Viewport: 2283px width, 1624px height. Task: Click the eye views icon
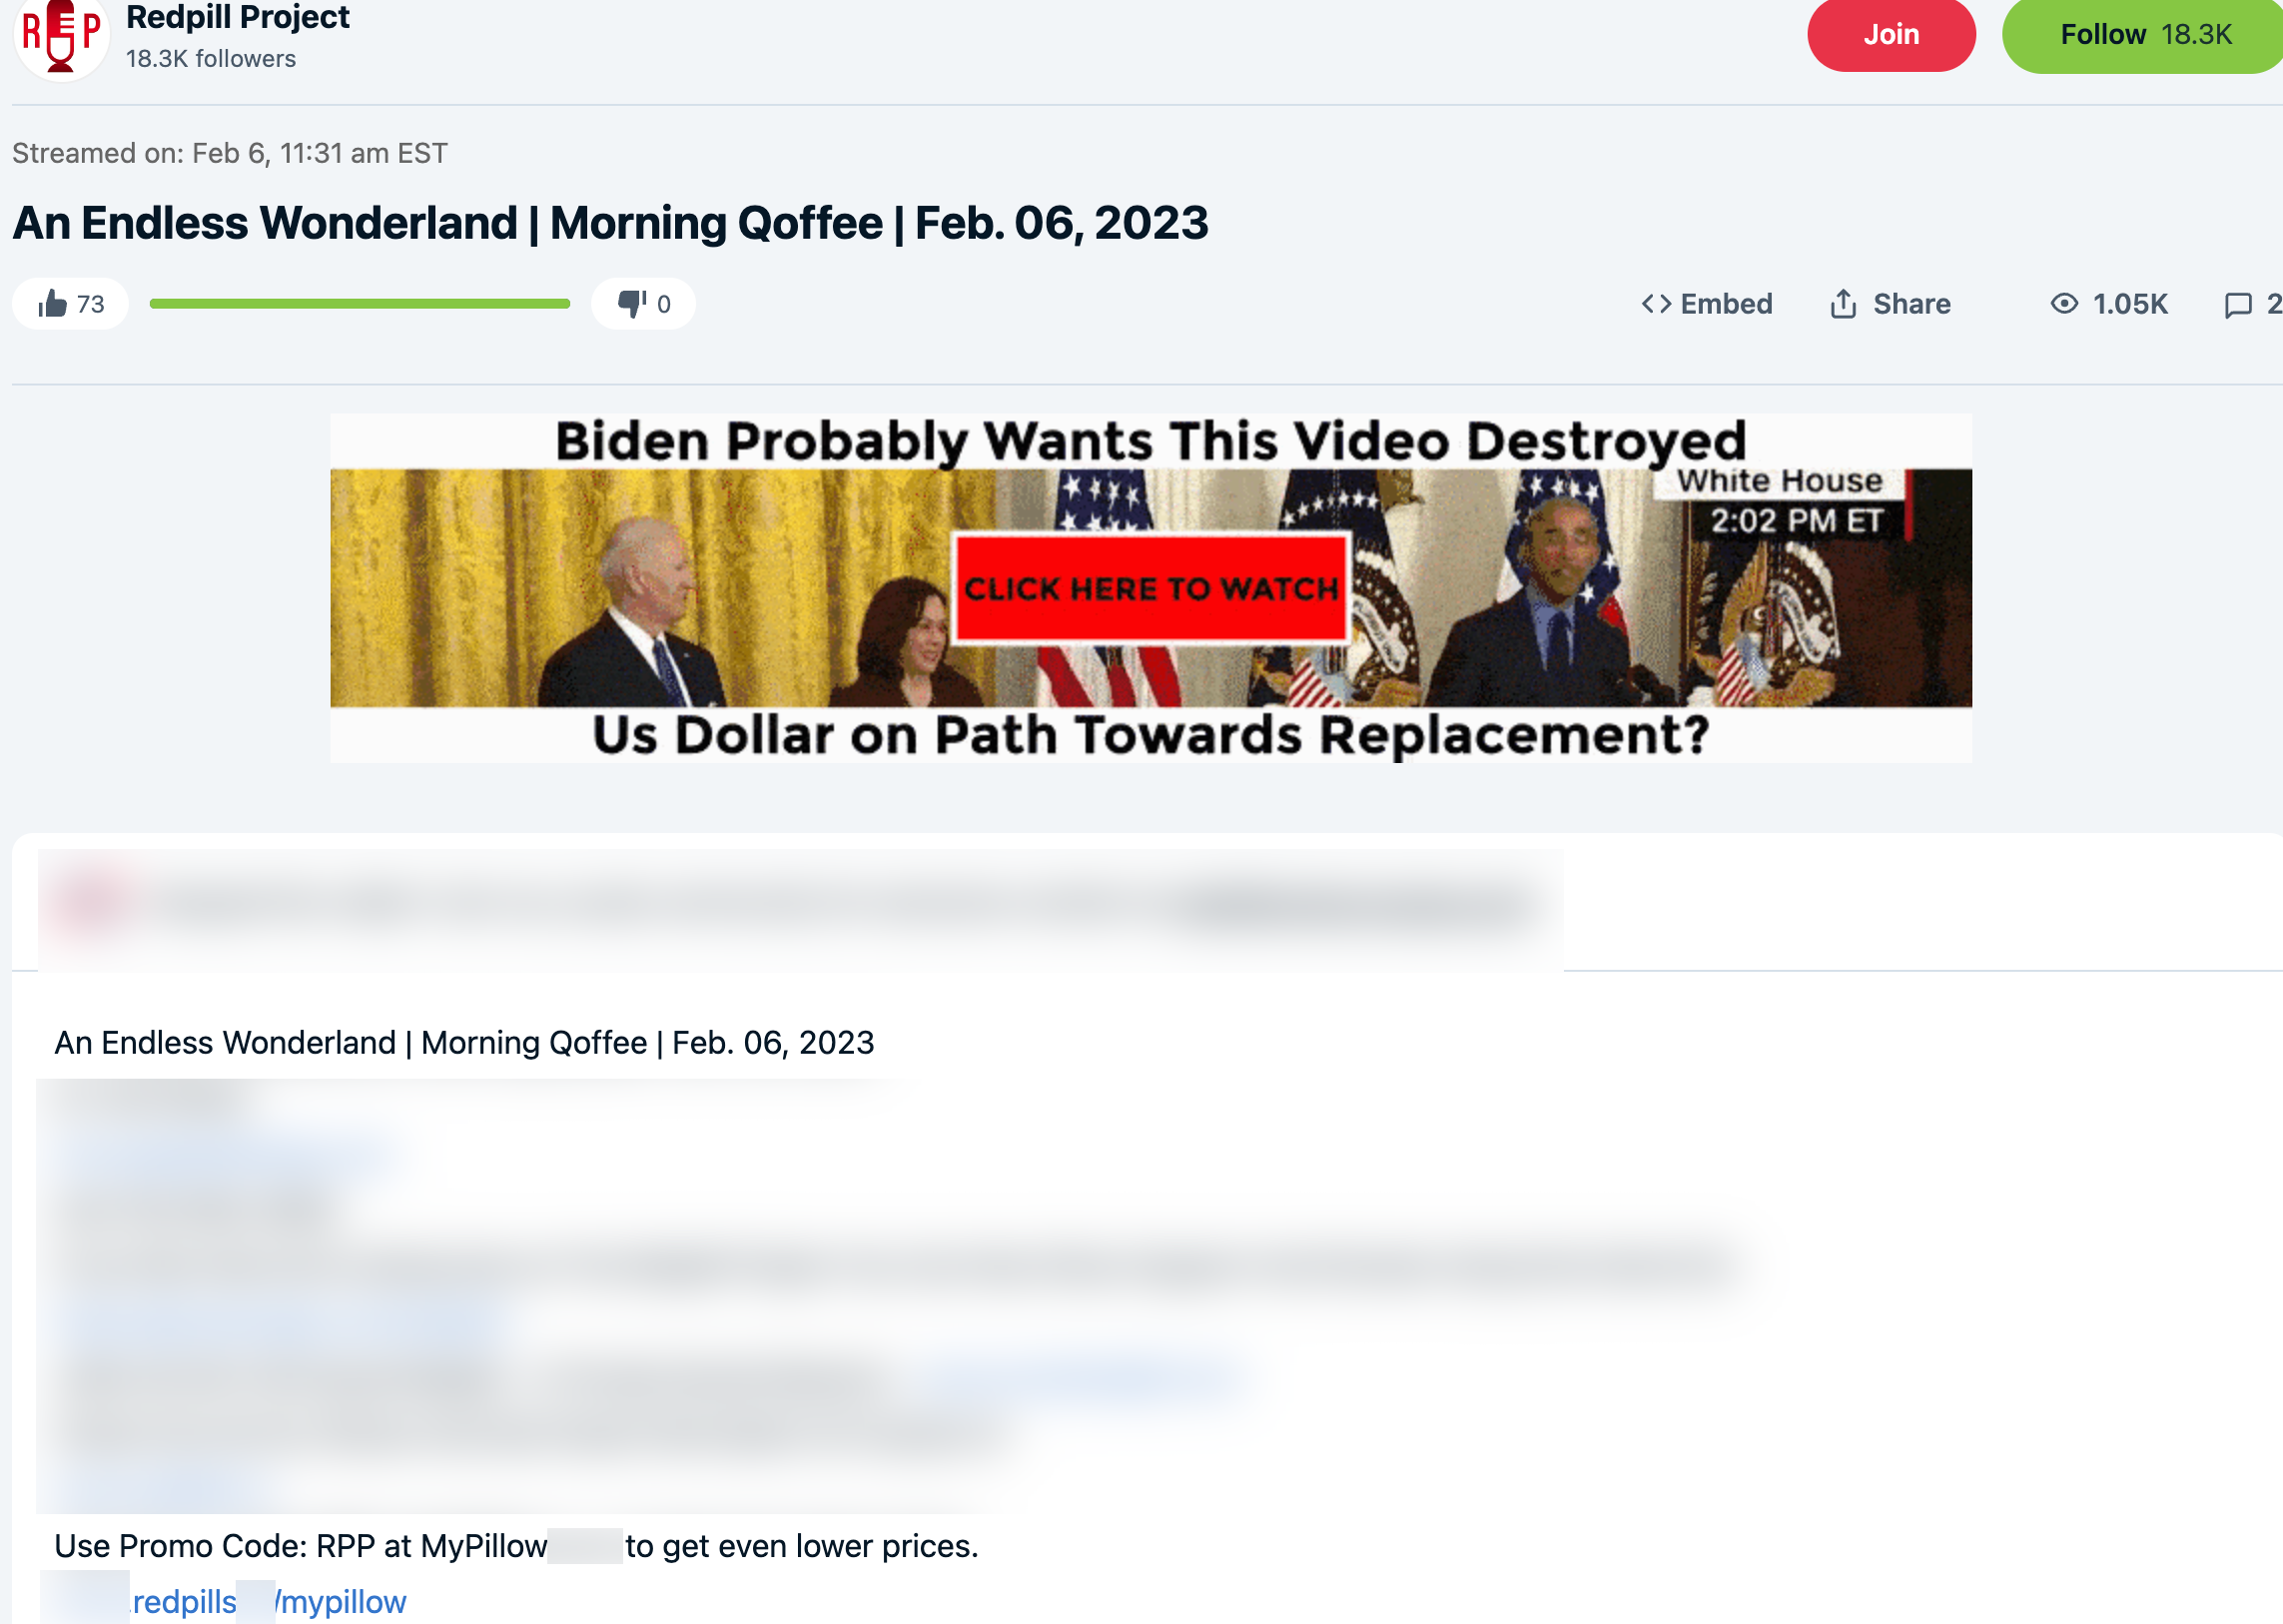2064,303
